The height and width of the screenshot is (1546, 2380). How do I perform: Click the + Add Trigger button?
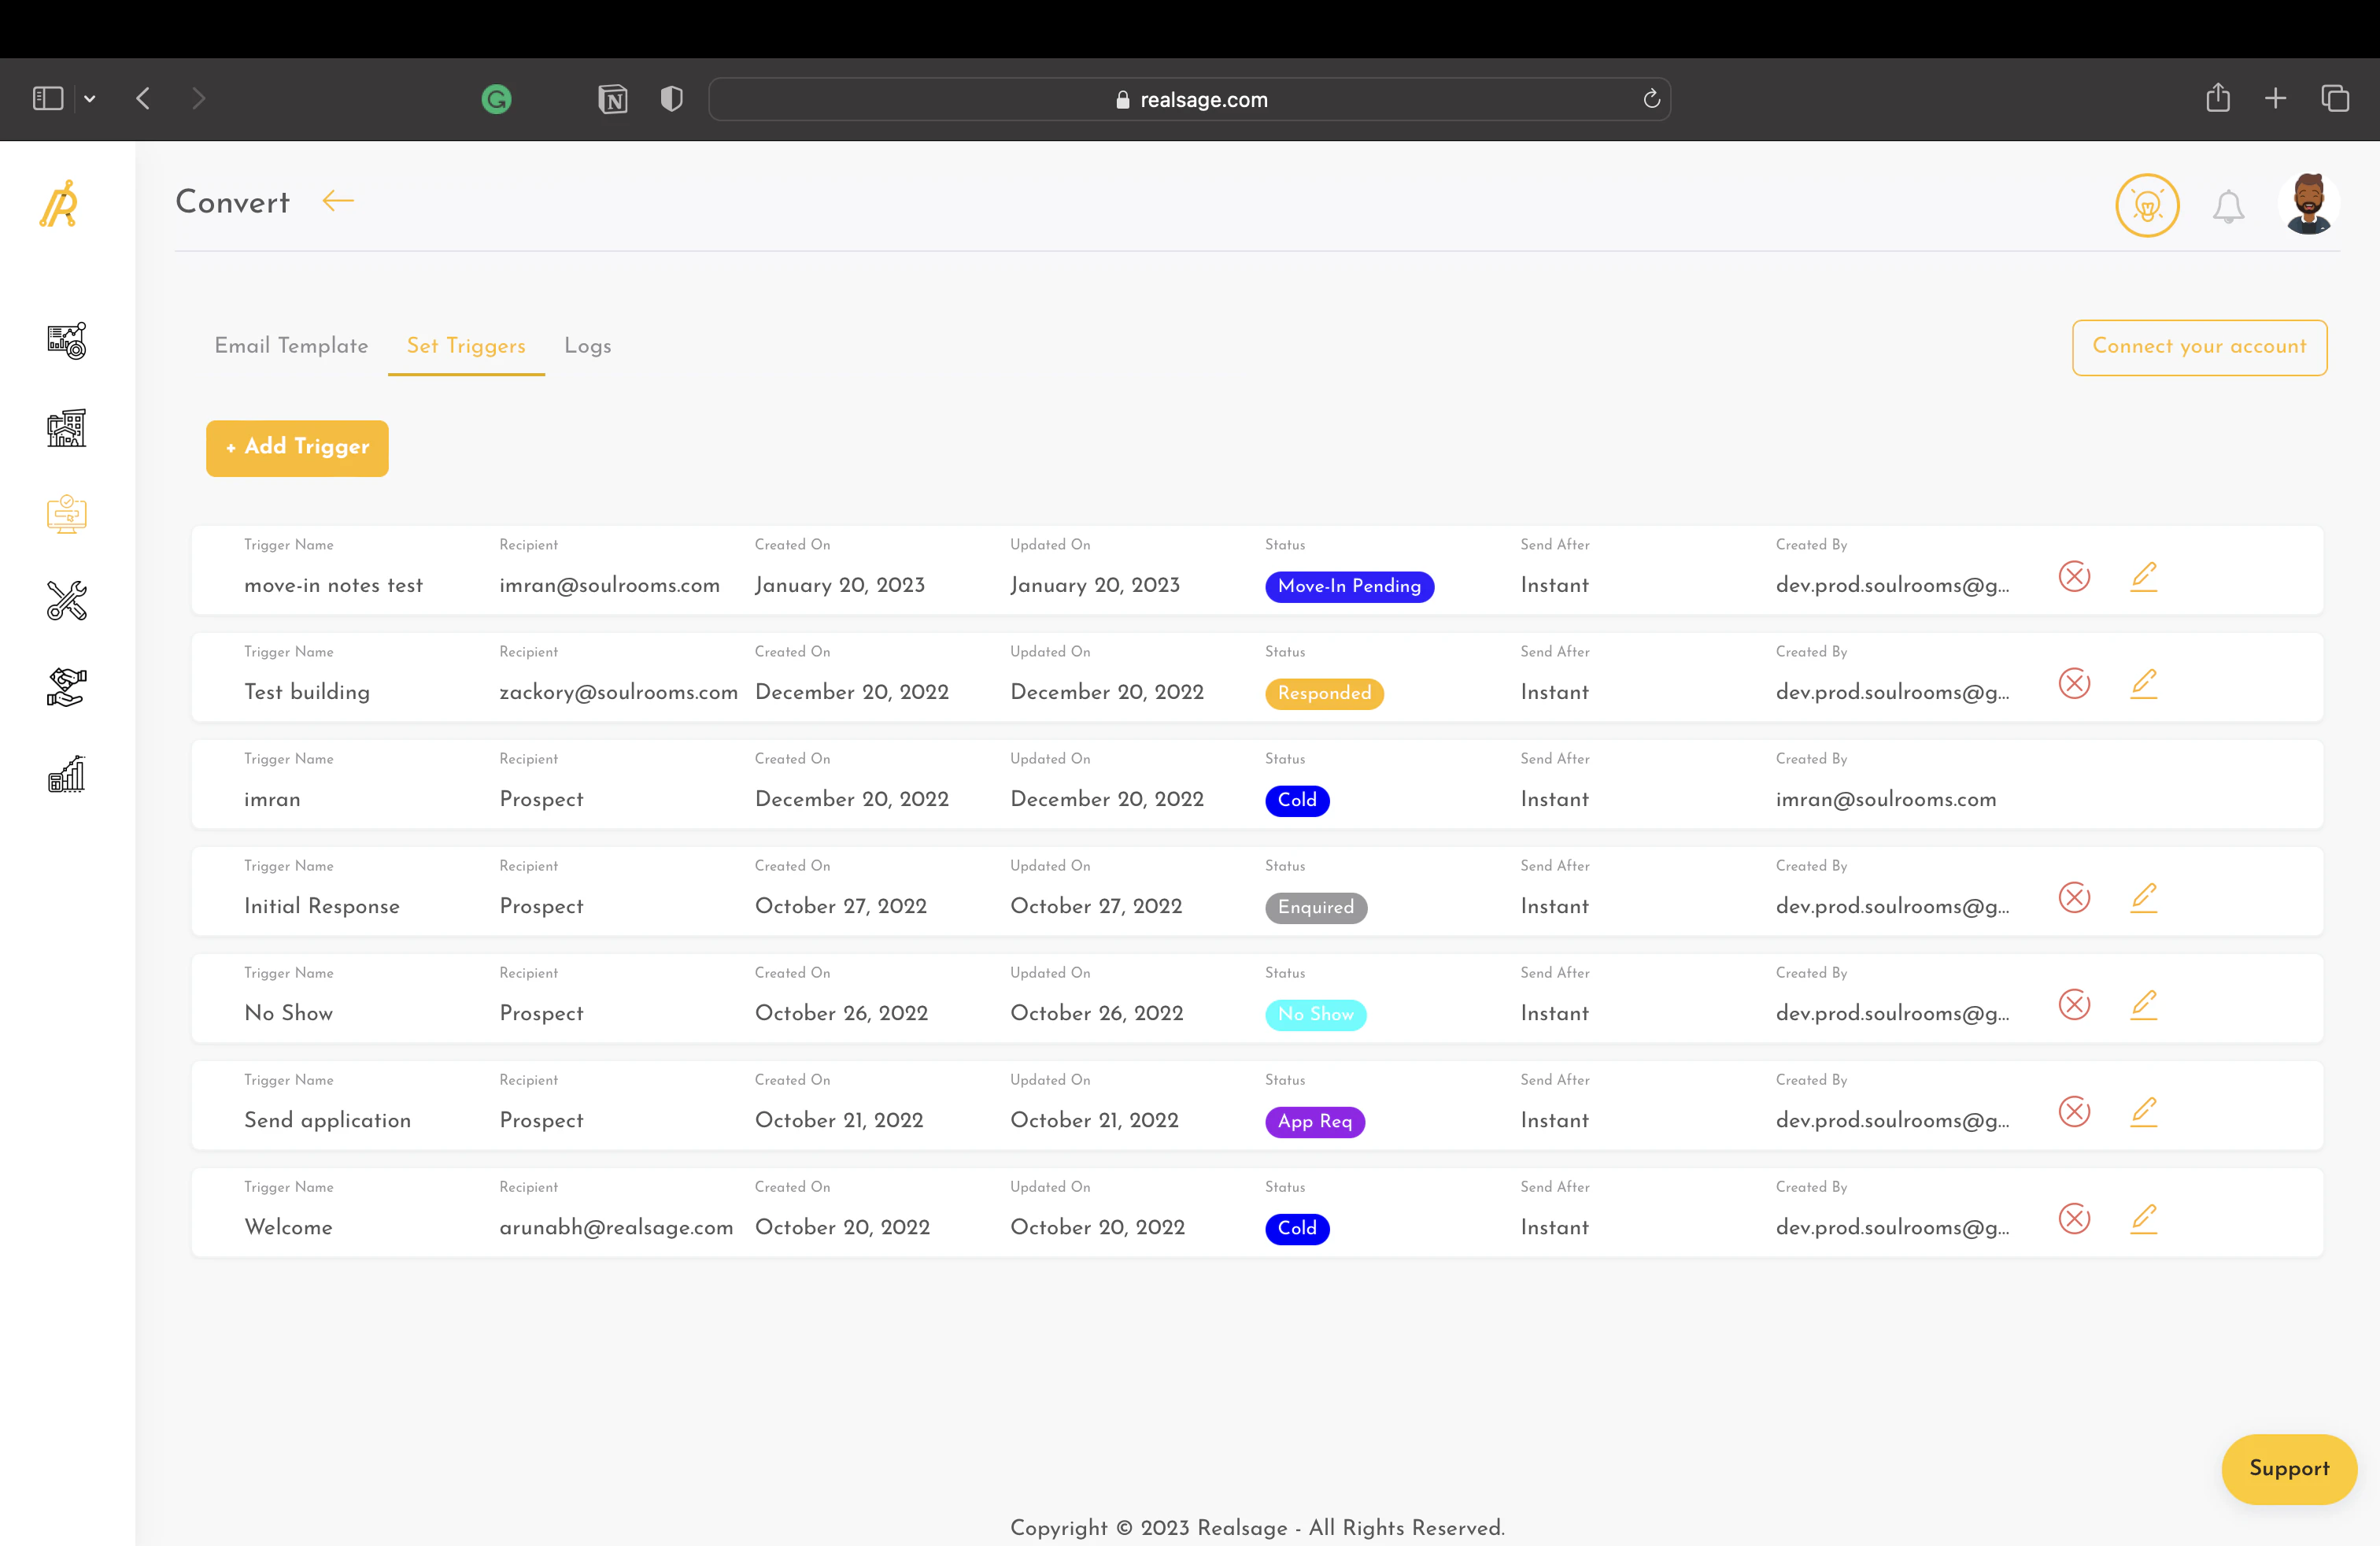coord(296,448)
